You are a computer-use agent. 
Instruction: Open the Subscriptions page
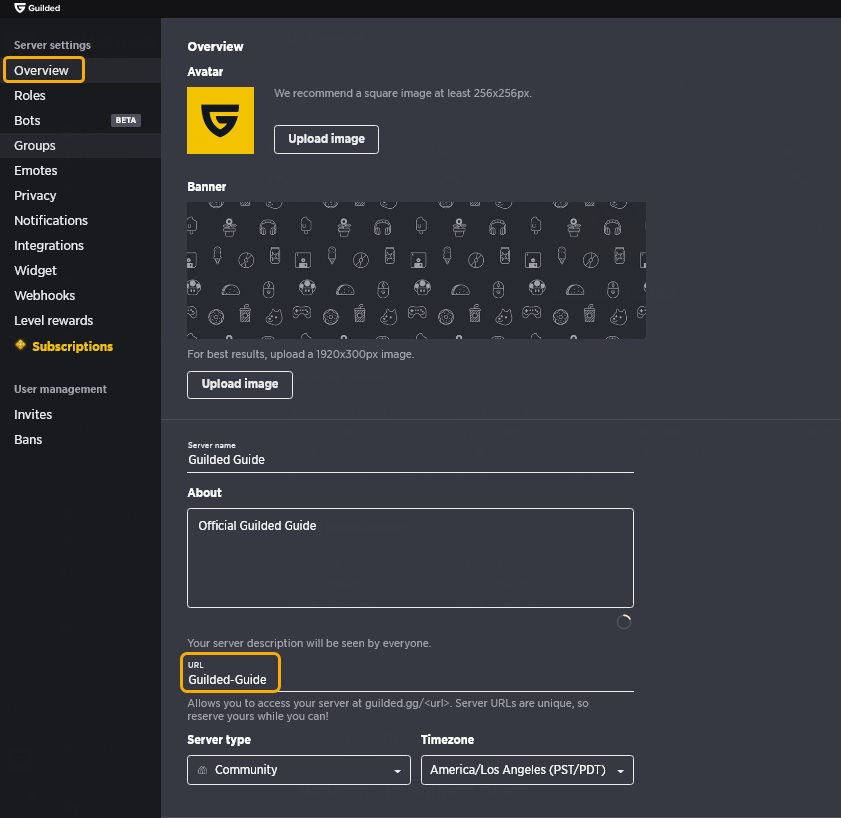pos(80,347)
